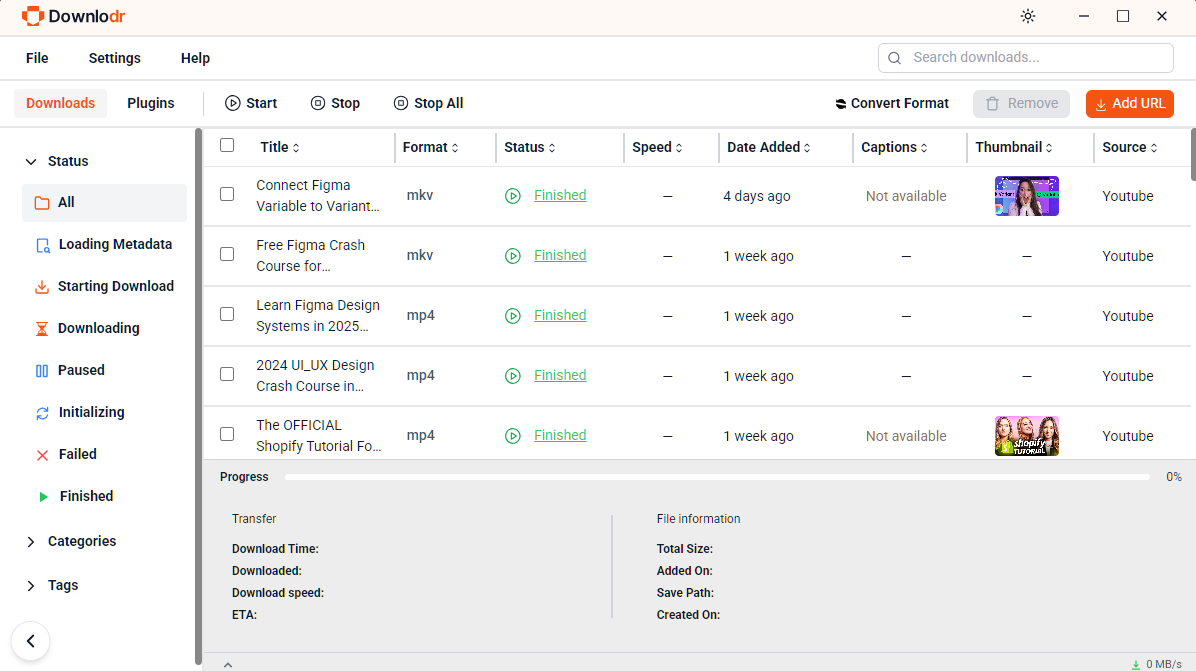Collapse sidebar with the left arrow button
This screenshot has height=671, width=1196.
(x=31, y=641)
